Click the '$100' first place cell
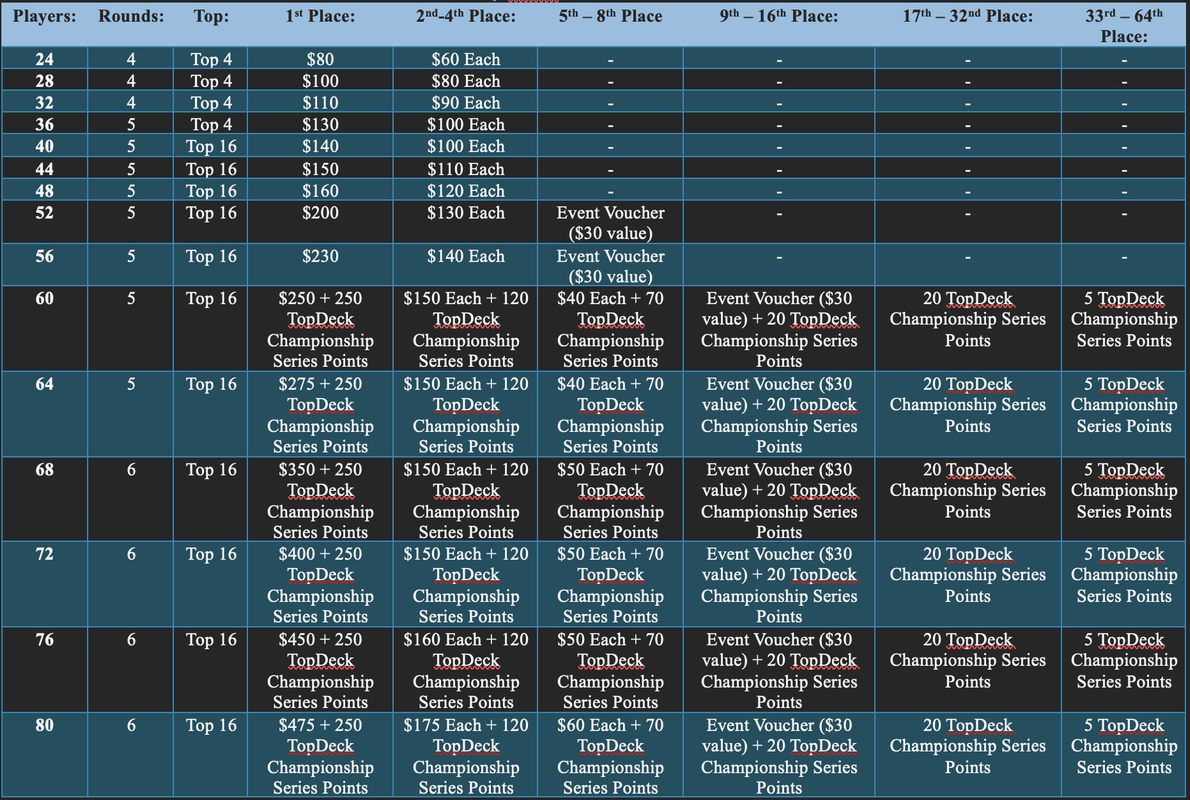Viewport: 1190px width, 800px height. [320, 81]
